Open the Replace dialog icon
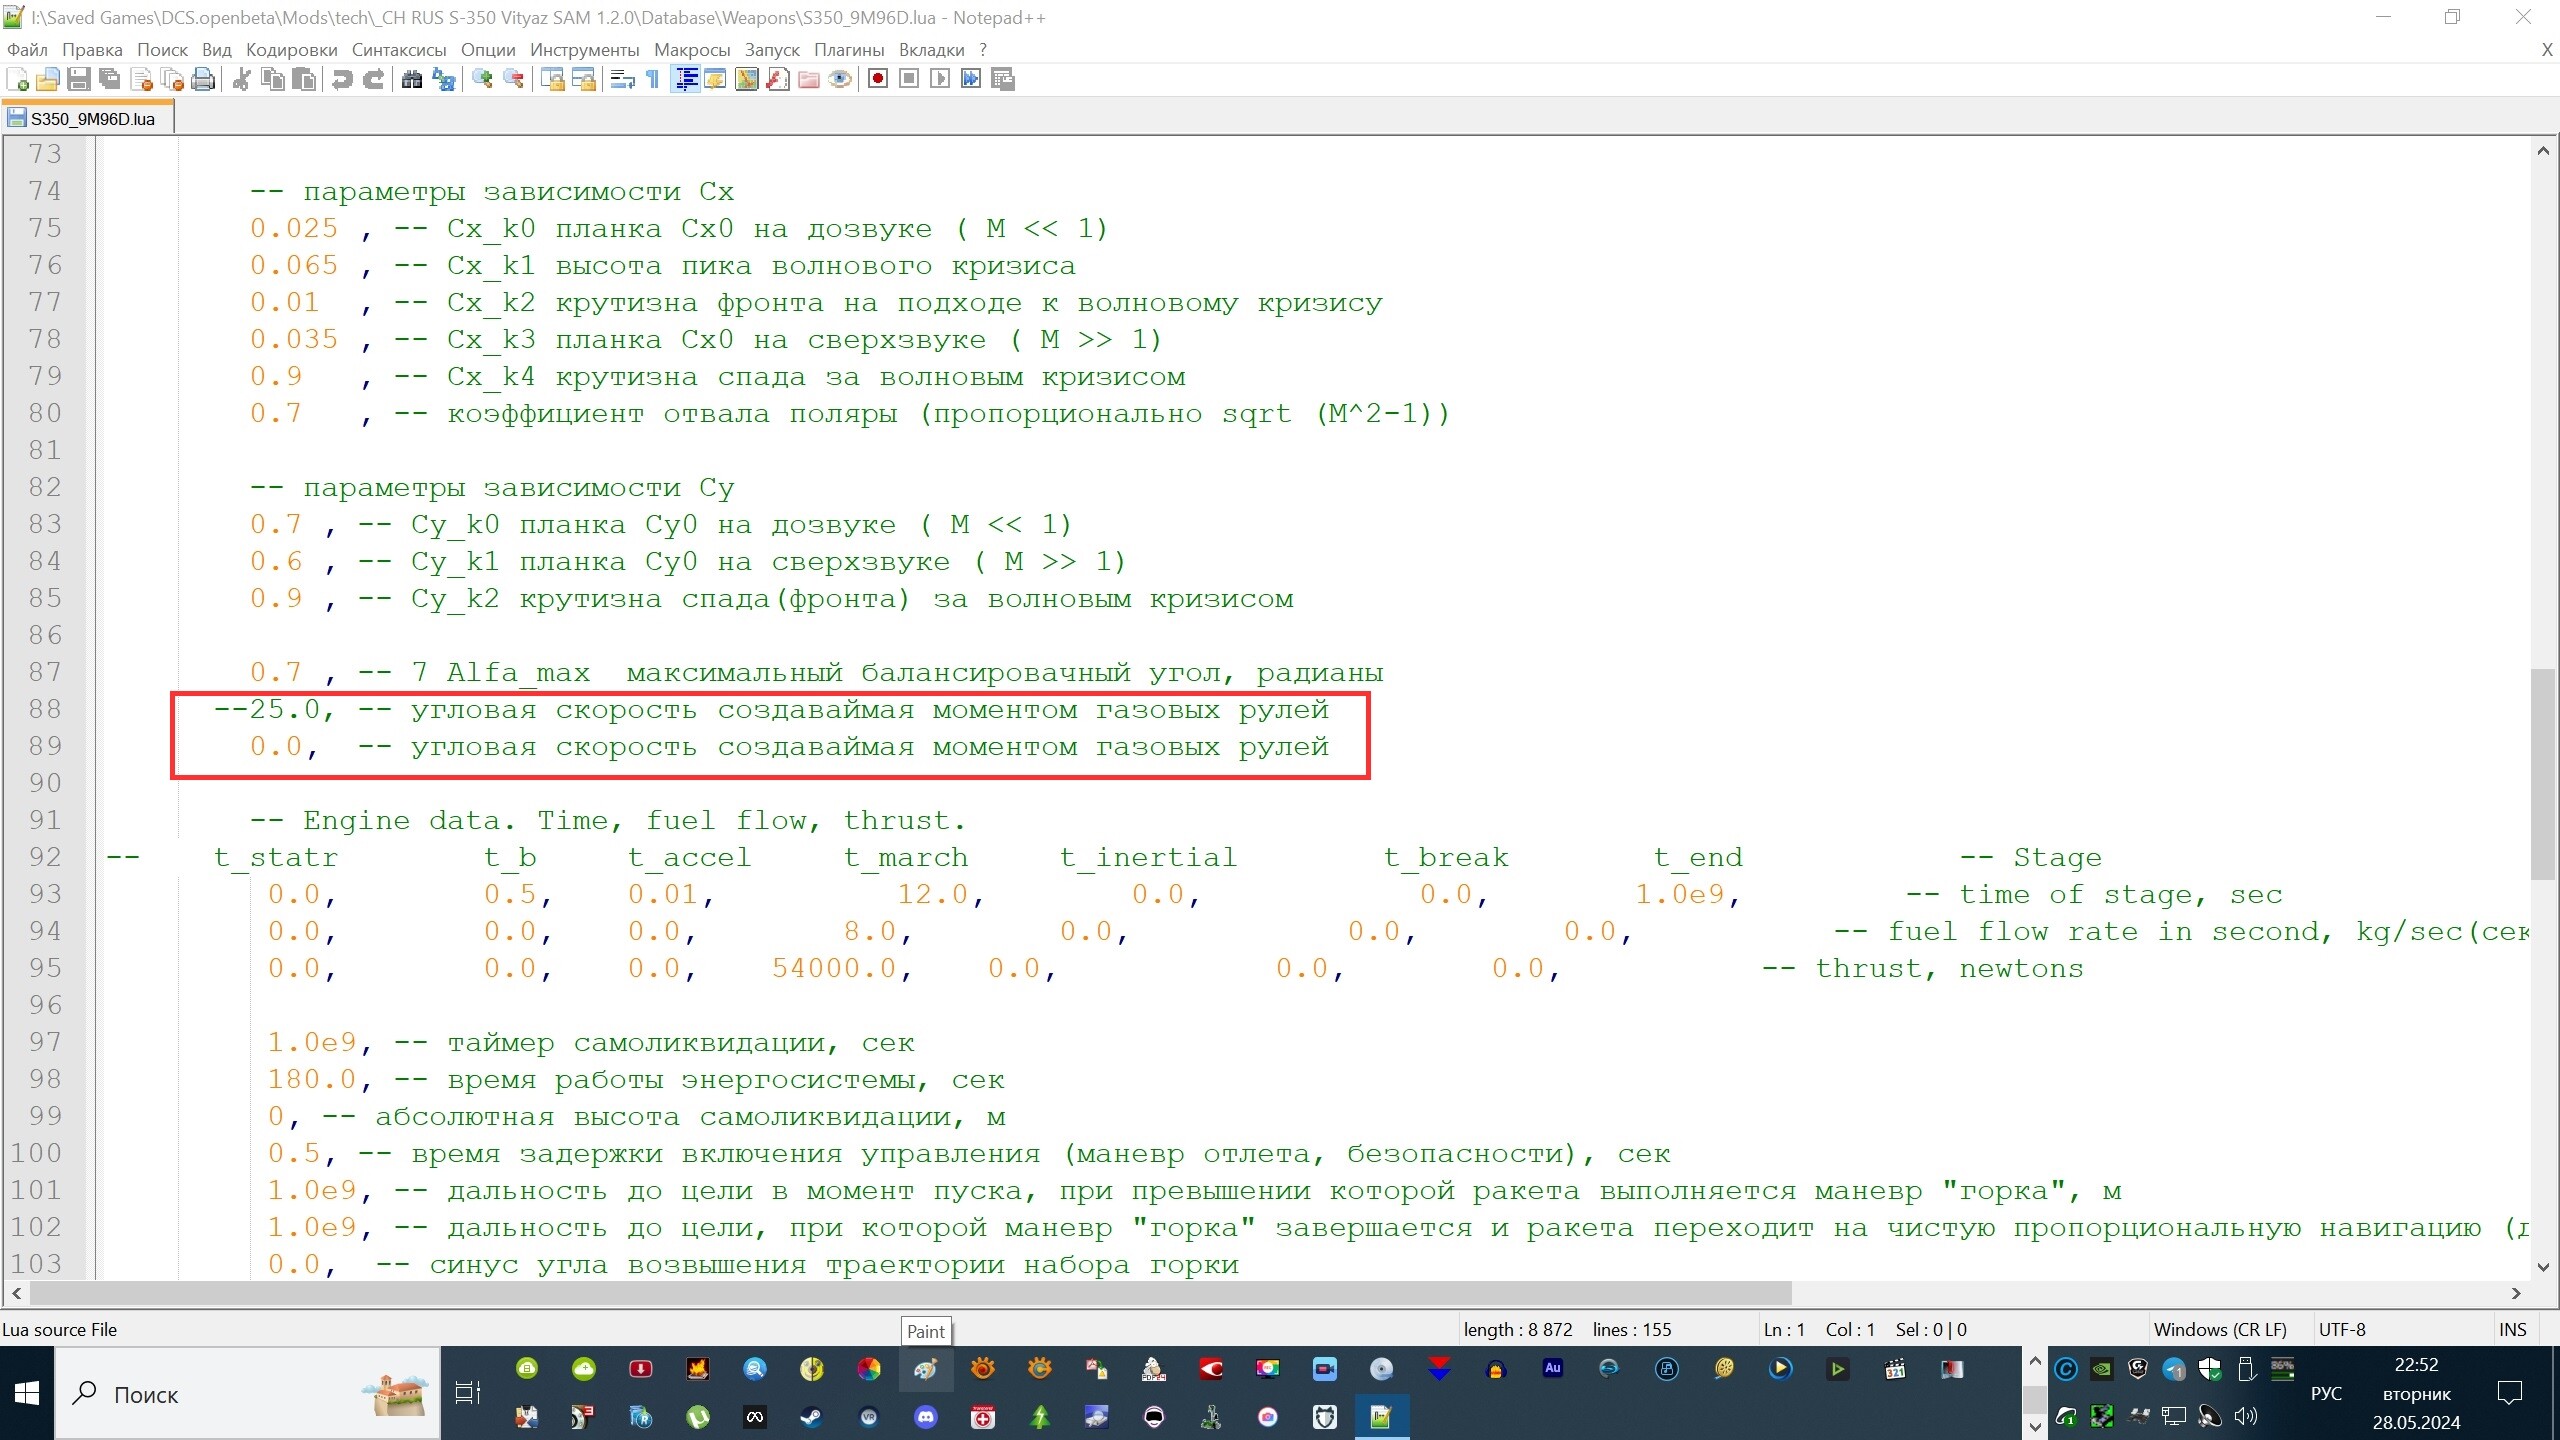Image resolution: width=2560 pixels, height=1440 pixels. click(x=443, y=79)
